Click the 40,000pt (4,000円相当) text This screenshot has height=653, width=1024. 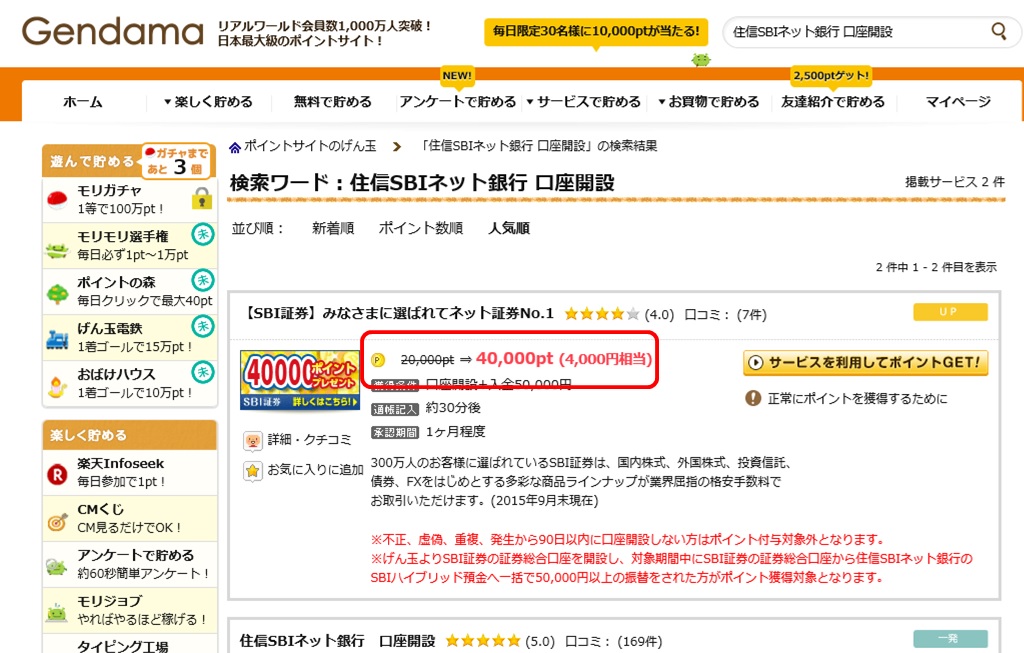point(564,358)
